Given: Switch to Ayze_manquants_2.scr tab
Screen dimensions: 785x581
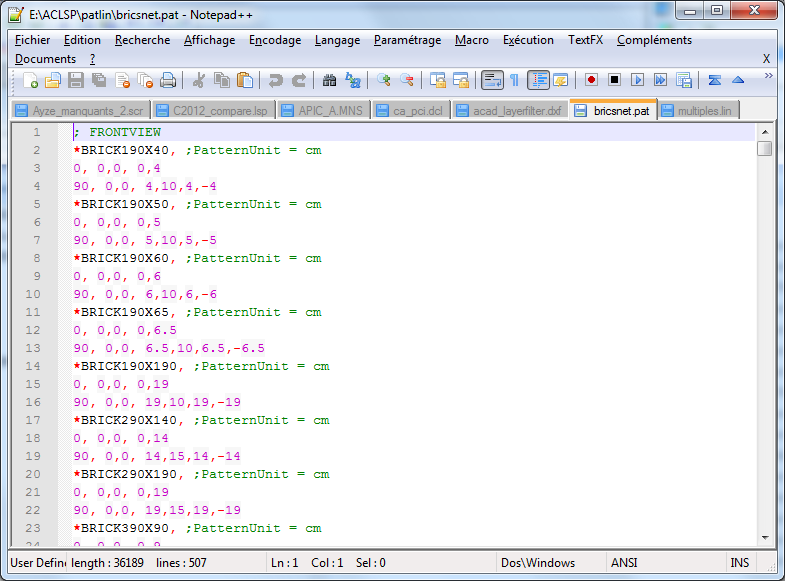Looking at the screenshot, I should click(80, 111).
